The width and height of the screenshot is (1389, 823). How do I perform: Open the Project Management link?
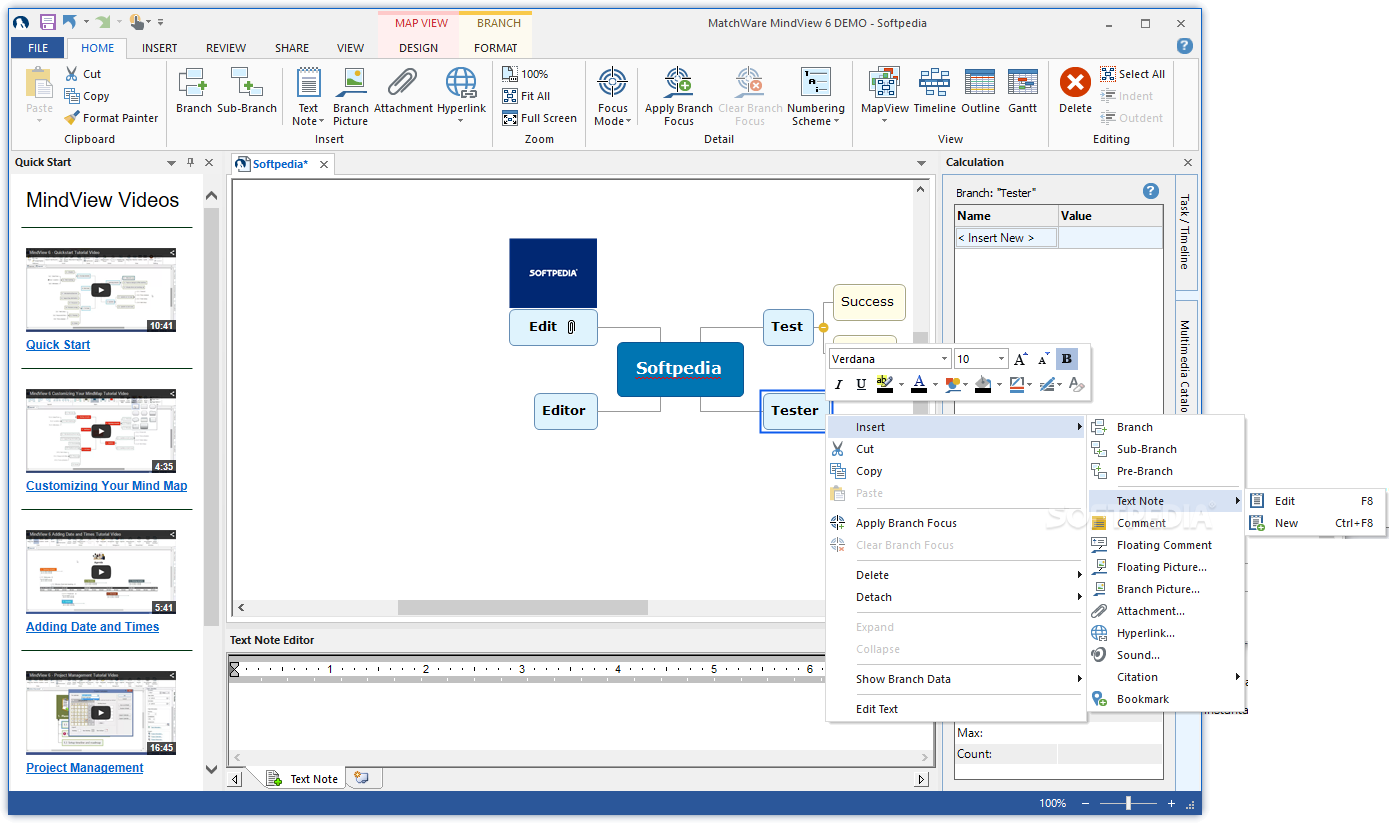pos(85,768)
